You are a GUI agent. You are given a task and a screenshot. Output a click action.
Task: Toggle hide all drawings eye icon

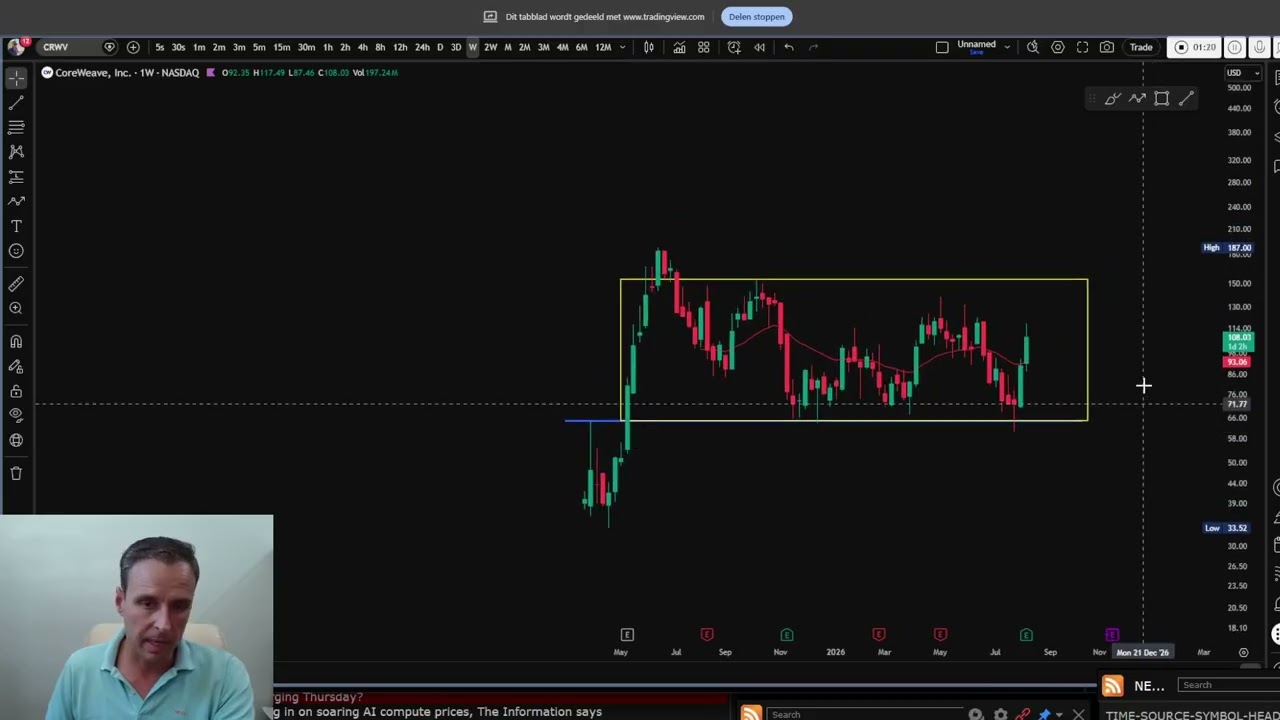tap(16, 415)
